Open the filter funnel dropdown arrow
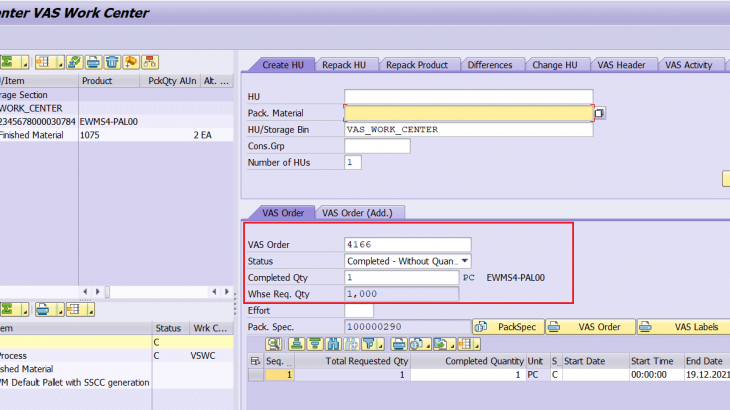Screen dimensions: 730x410 pyautogui.click(x=381, y=345)
